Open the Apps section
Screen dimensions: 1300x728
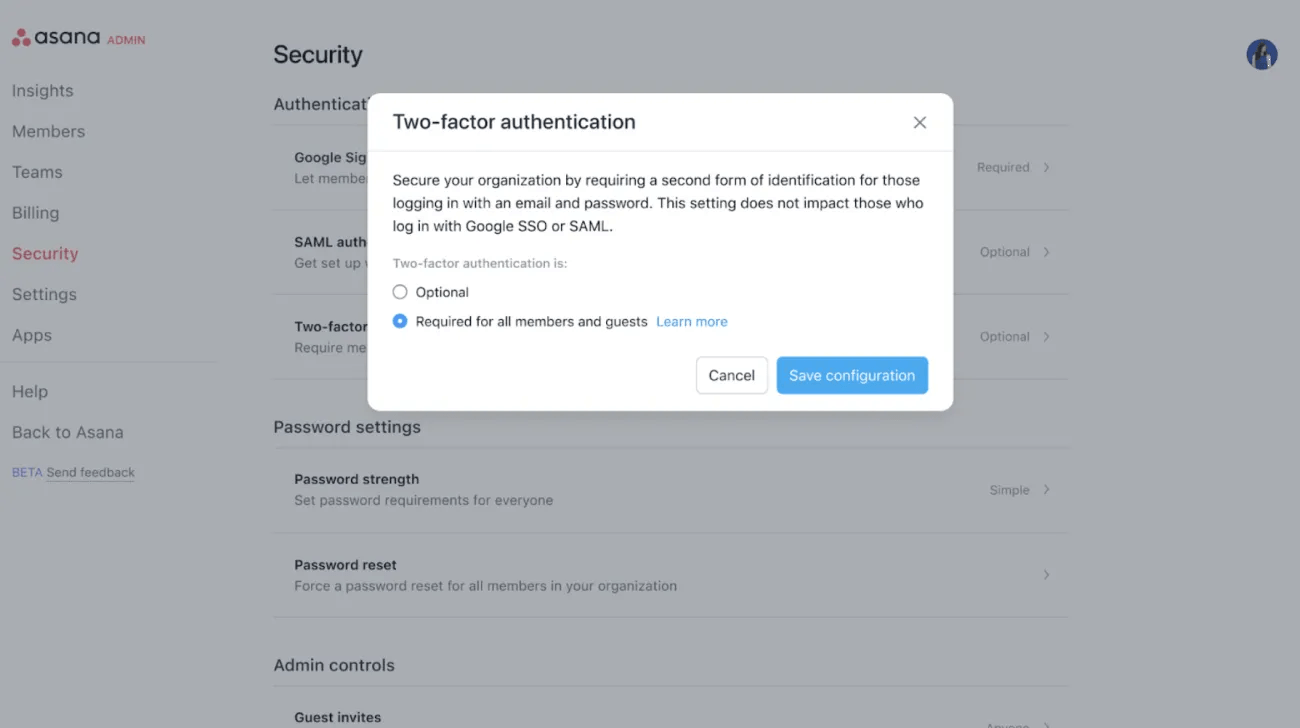tap(31, 335)
